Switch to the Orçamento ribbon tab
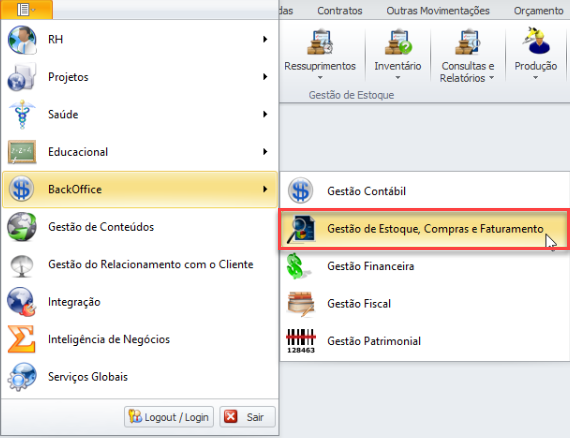 539,11
